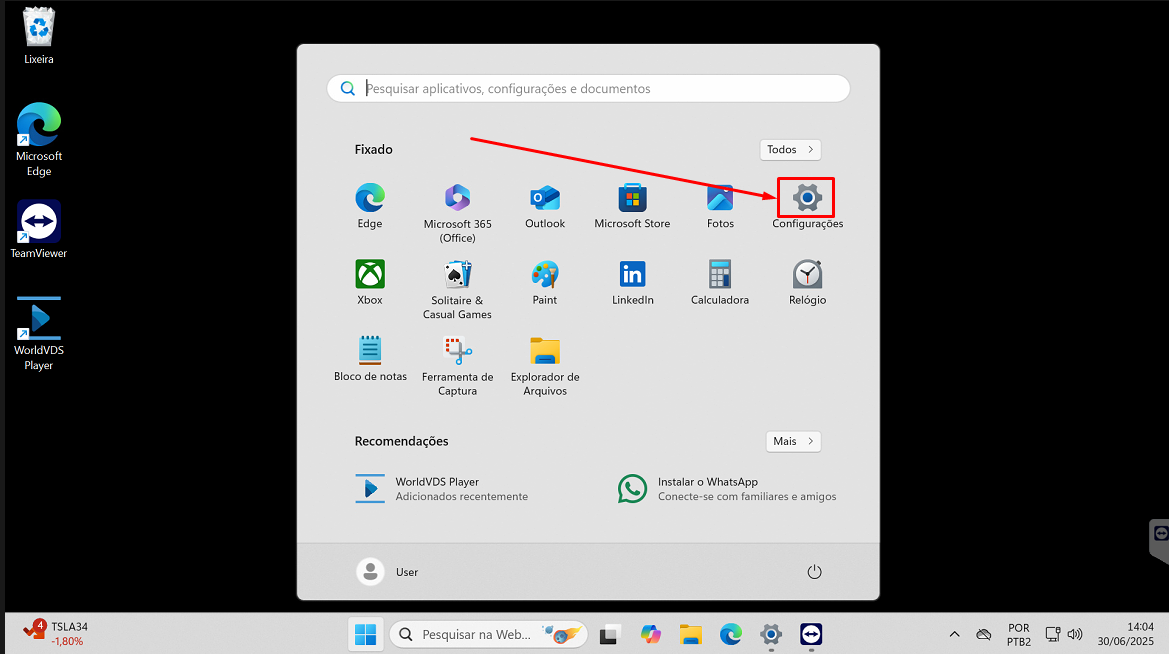Open Settings gear on the taskbar
The width and height of the screenshot is (1169, 654).
click(x=771, y=635)
